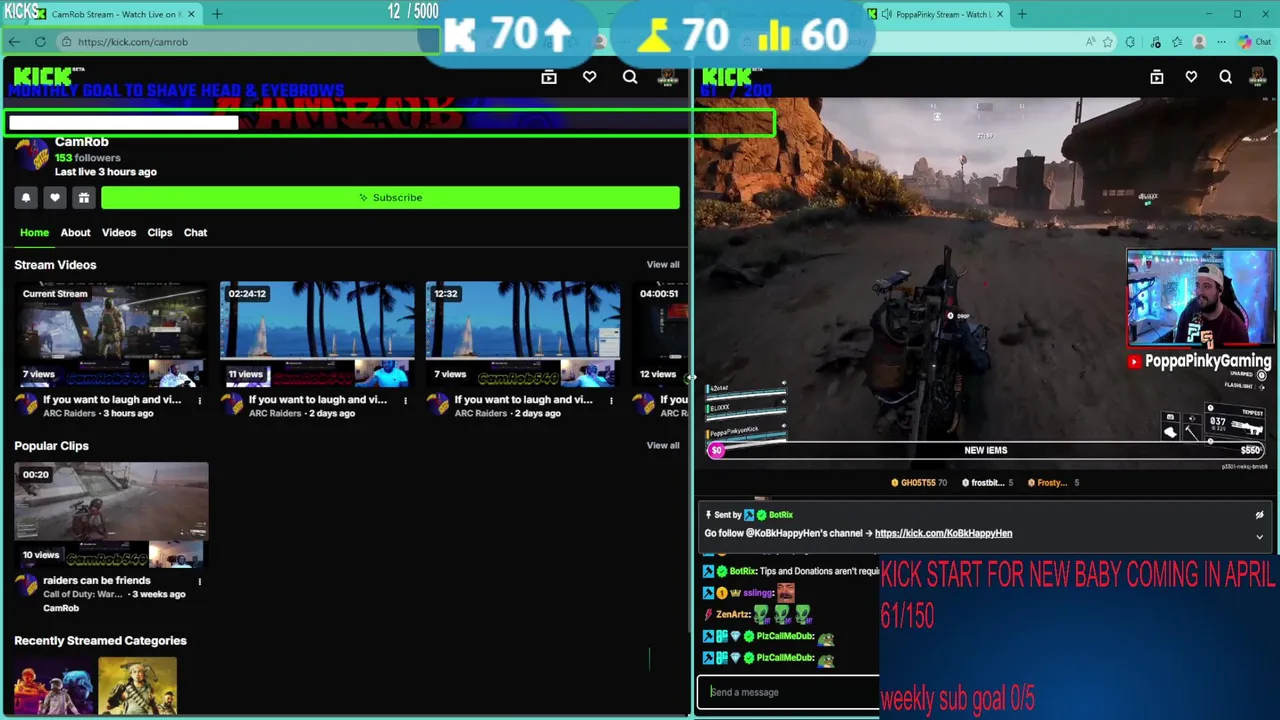1280x720 pixels.
Task: Open options for the raiders can be friends clip
Action: (x=199, y=581)
